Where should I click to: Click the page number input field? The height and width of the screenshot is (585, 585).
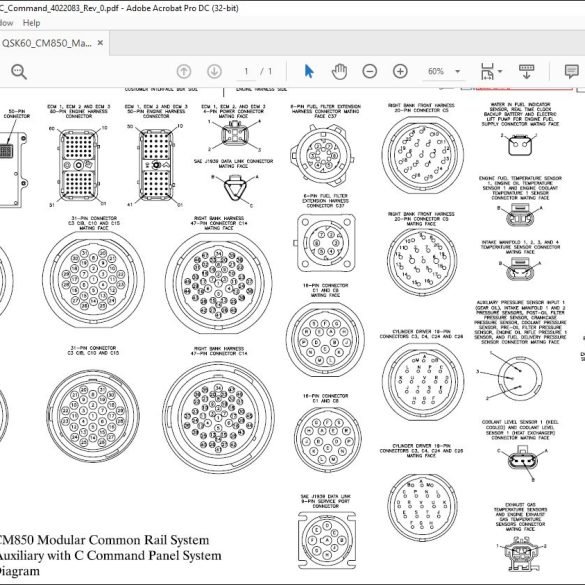pos(246,71)
